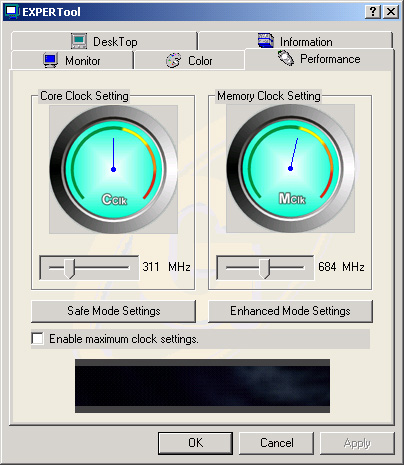Click the dark banner image
This screenshot has width=404, height=465.
click(202, 386)
